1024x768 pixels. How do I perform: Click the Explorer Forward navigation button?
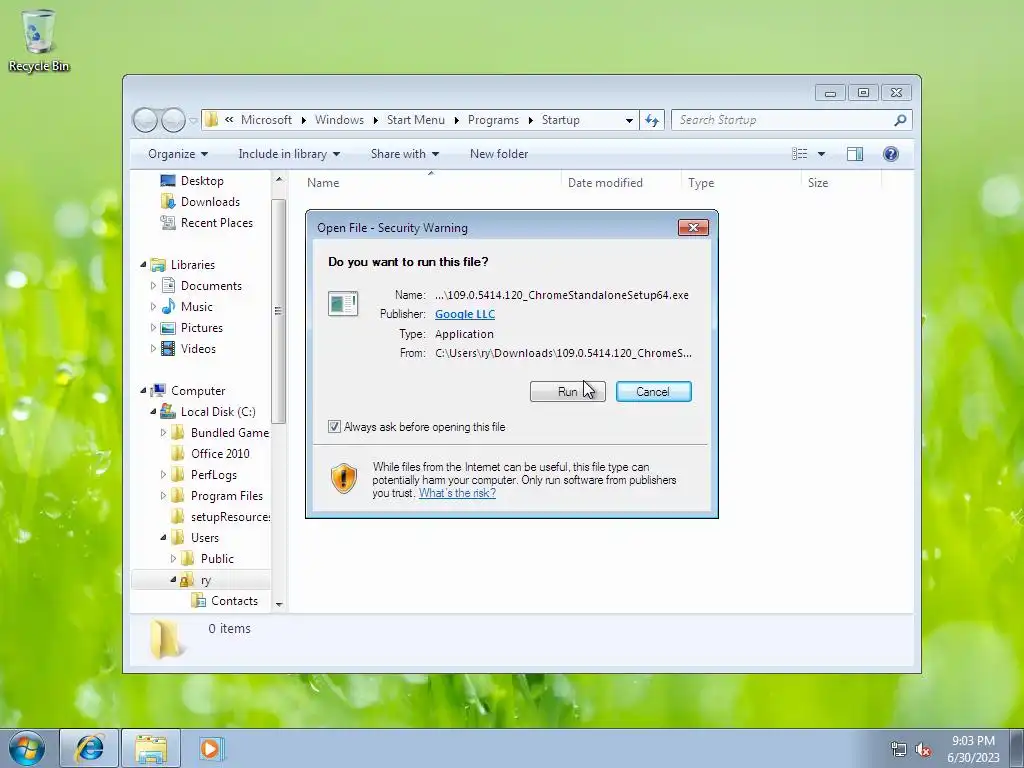coord(173,120)
